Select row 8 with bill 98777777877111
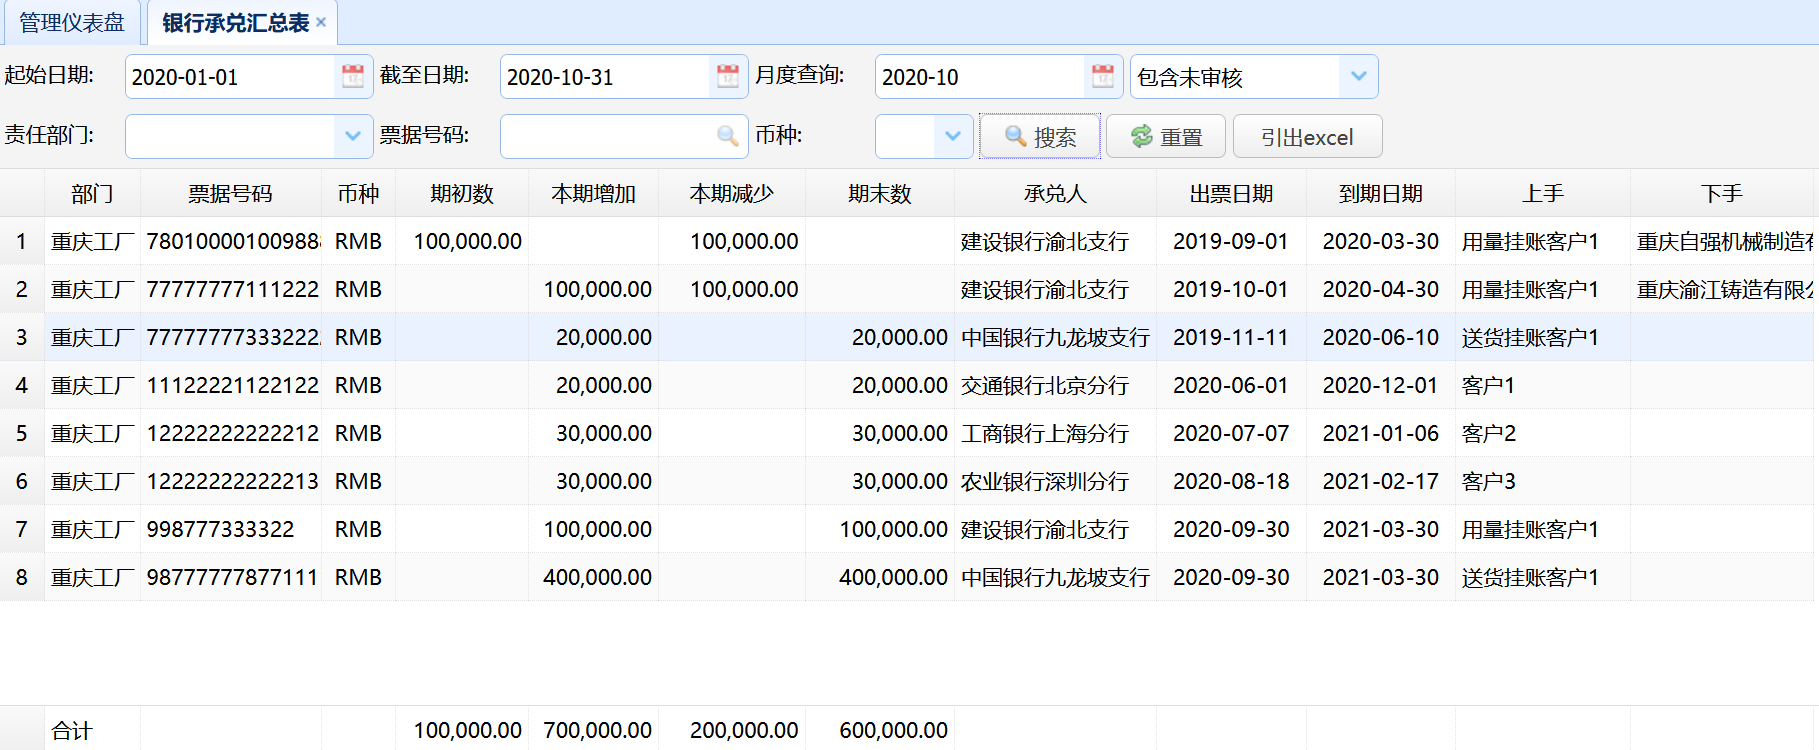Image resolution: width=1819 pixels, height=750 pixels. tap(232, 577)
